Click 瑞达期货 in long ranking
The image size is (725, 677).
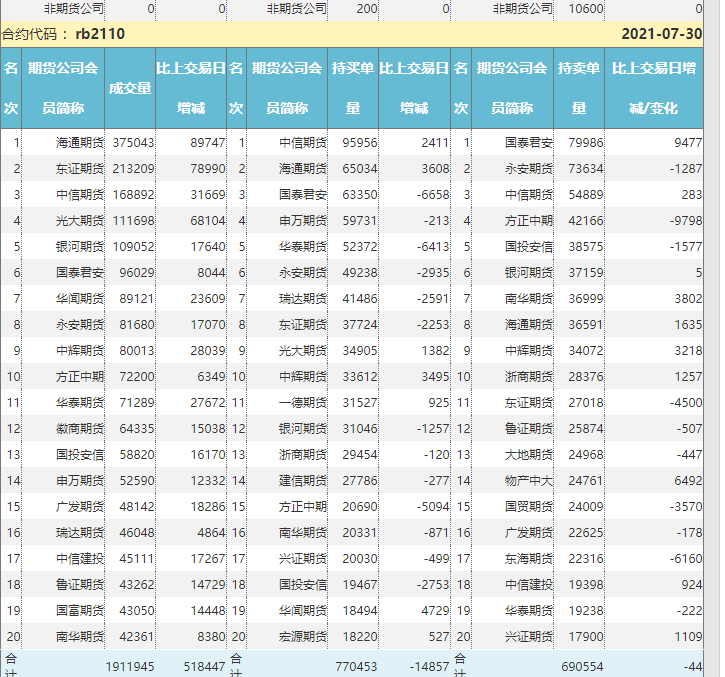pyautogui.click(x=303, y=299)
